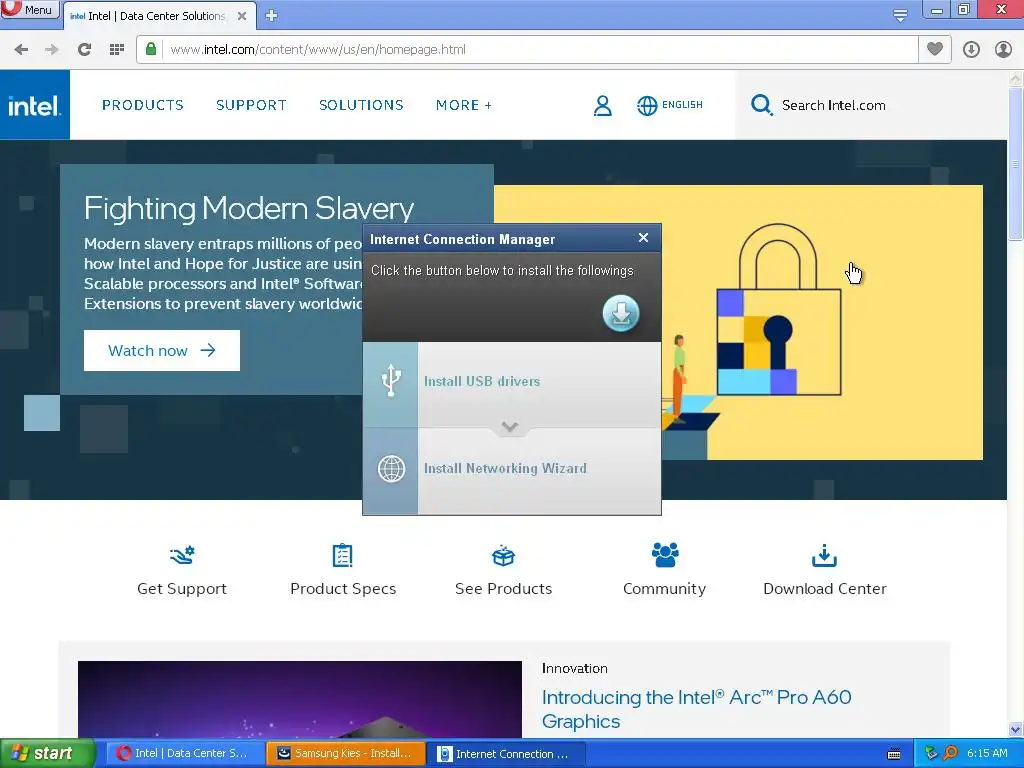Open the Opera Menu button

pyautogui.click(x=29, y=10)
